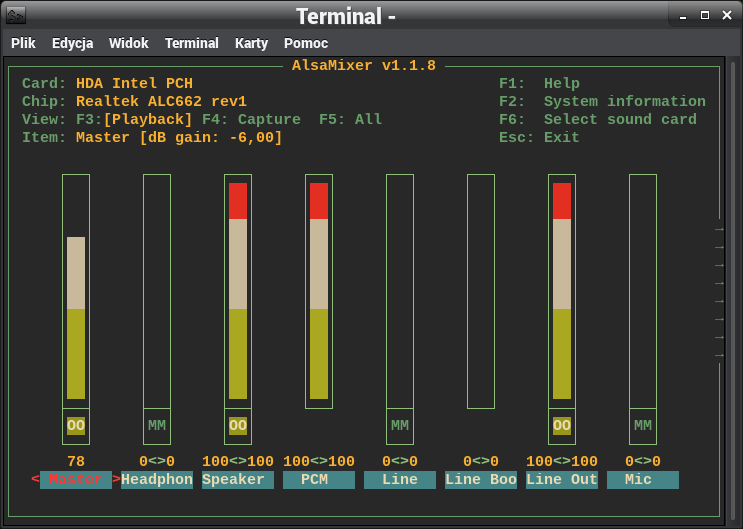
Task: Open the Karty menu
Action: 251,43
